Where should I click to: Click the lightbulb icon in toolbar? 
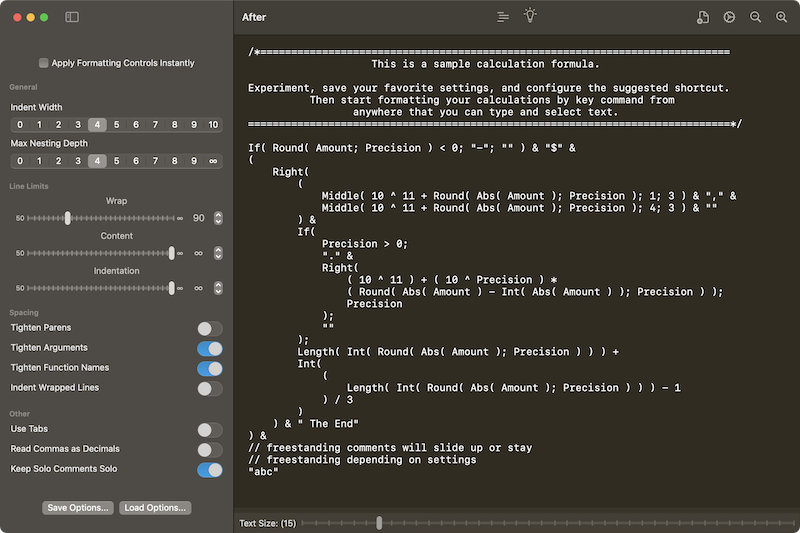click(530, 15)
